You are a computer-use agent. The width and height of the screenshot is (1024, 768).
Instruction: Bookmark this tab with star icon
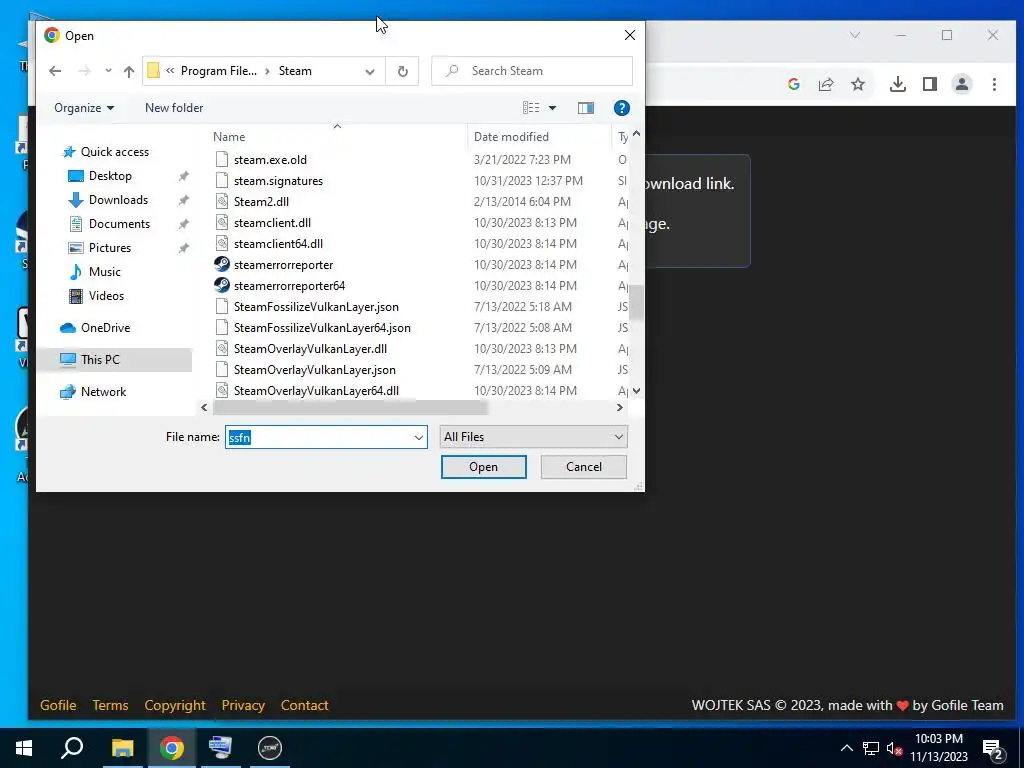pyautogui.click(x=857, y=84)
